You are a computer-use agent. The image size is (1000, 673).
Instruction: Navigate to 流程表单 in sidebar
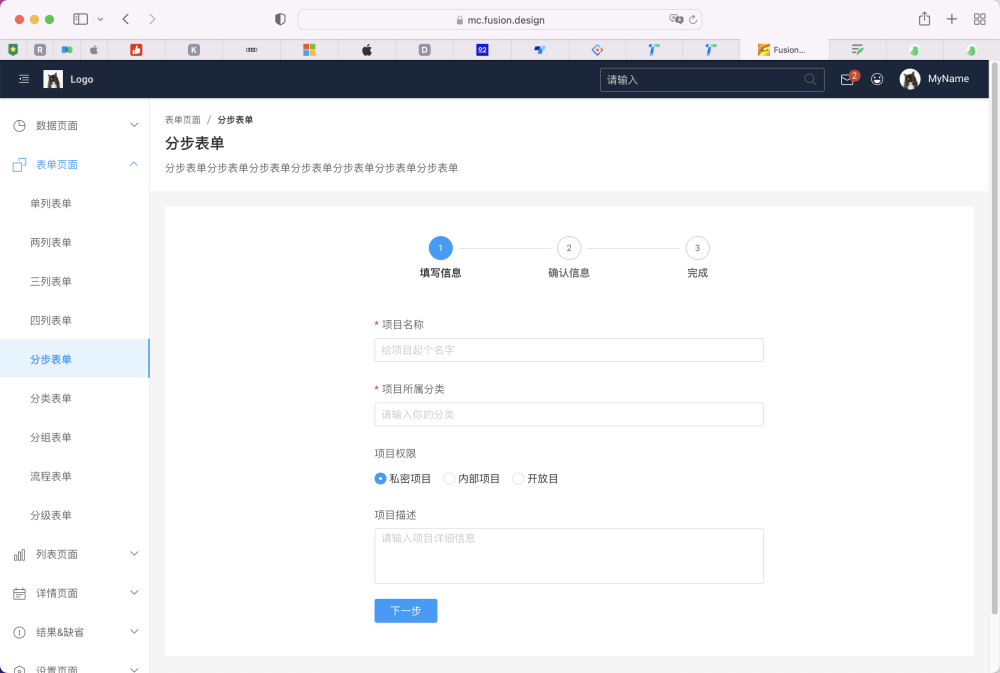tap(52, 476)
